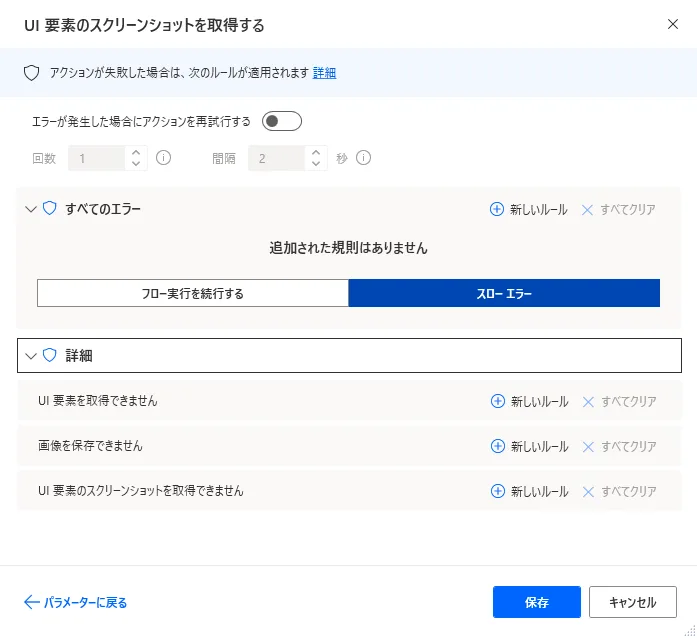Click the info icon next to 回数 spinner
This screenshot has height=638, width=697.
[x=164, y=158]
